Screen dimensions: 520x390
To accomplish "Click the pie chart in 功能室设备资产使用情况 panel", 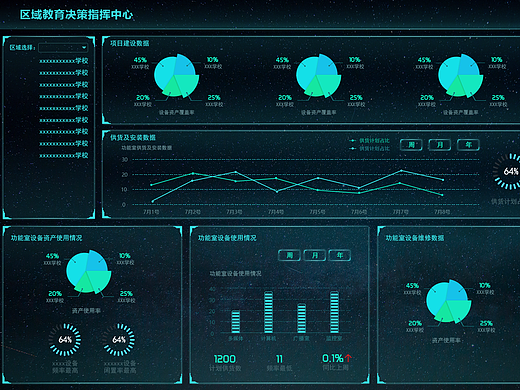I will pos(89,272).
